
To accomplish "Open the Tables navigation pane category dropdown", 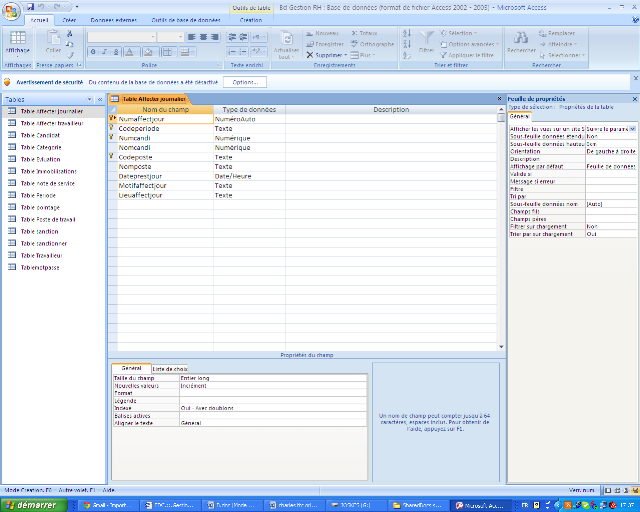I will [89, 100].
